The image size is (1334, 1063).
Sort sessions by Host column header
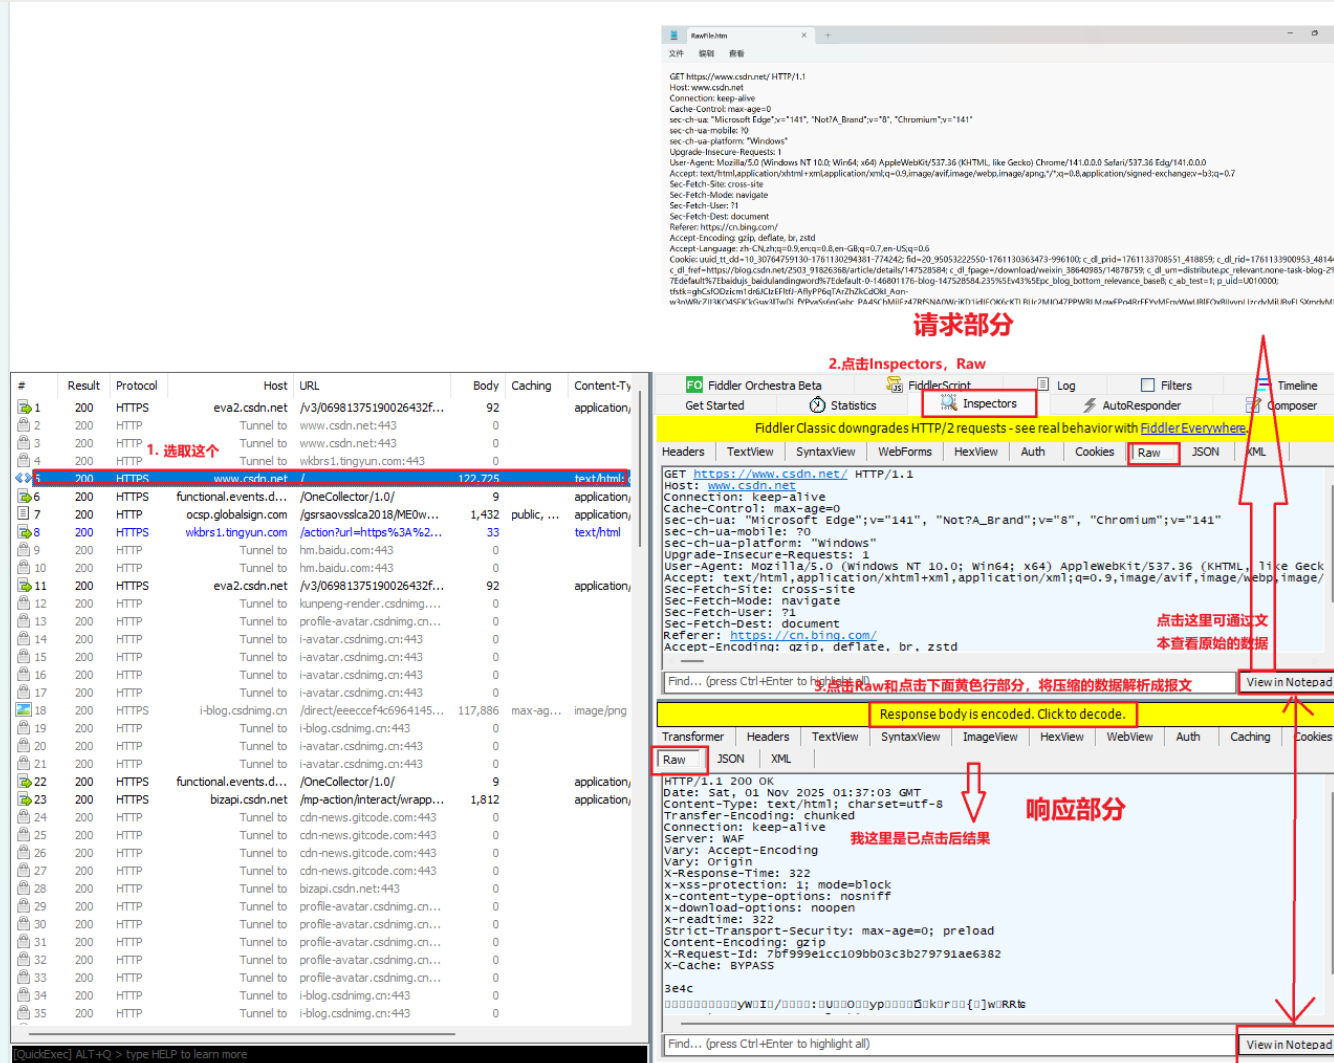point(276,385)
